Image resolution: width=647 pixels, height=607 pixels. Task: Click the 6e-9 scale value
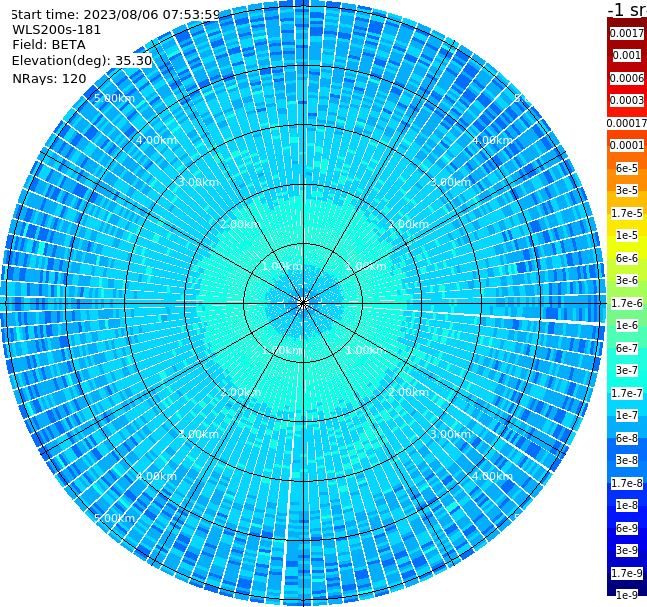[x=627, y=528]
